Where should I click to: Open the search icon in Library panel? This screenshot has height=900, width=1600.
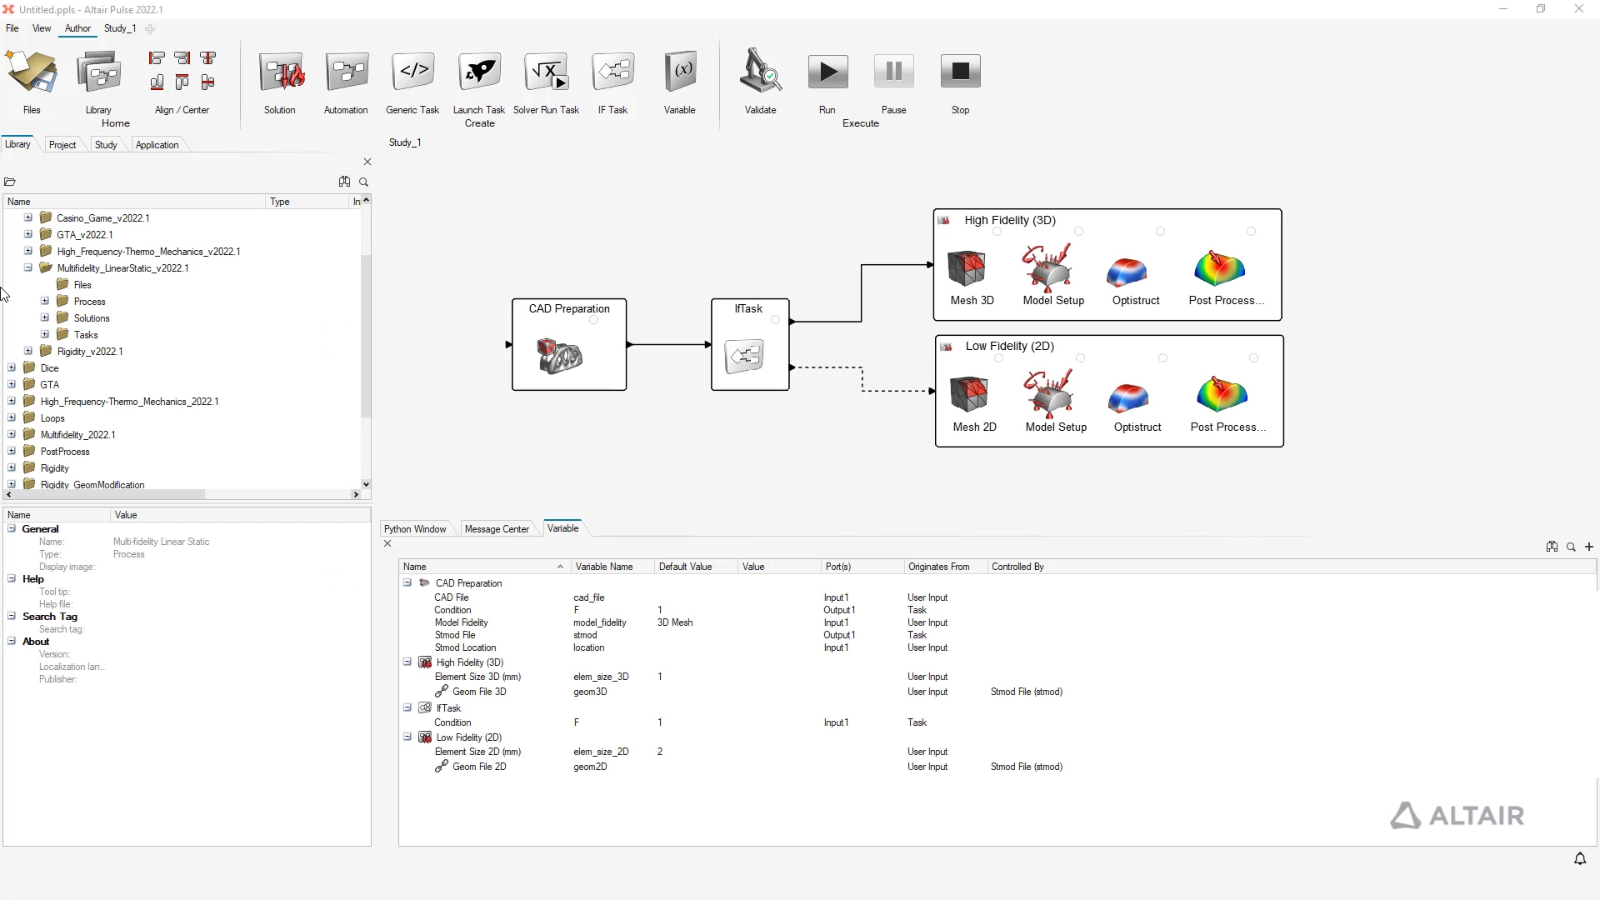pos(364,182)
